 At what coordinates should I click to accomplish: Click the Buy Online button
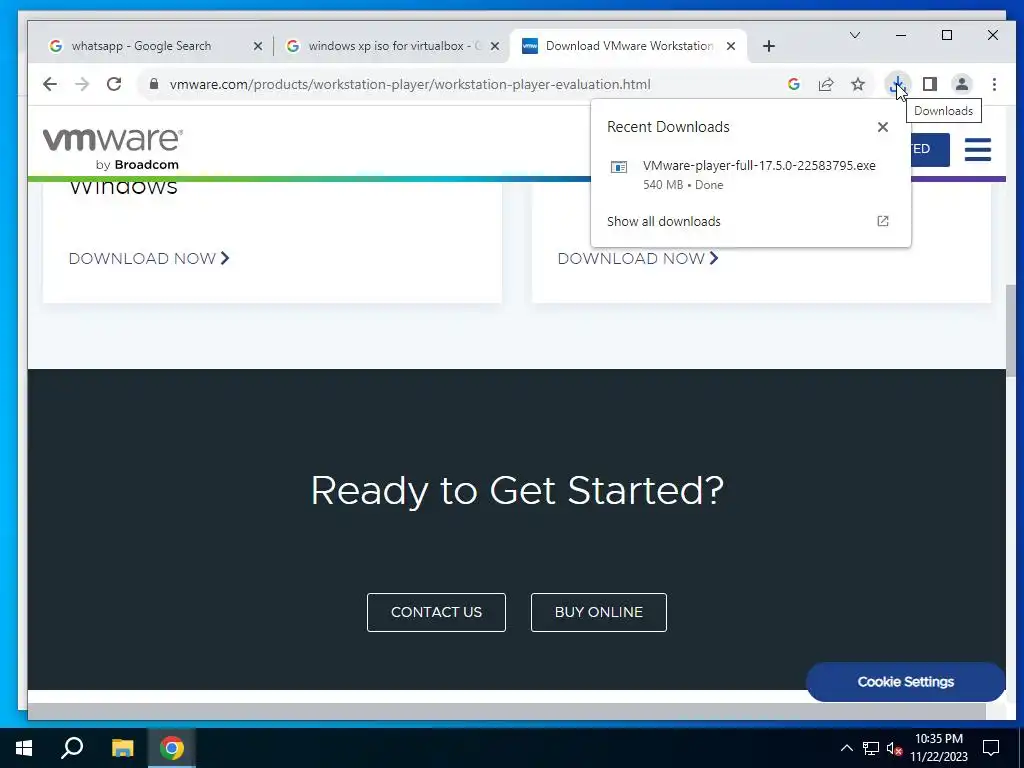pos(599,613)
